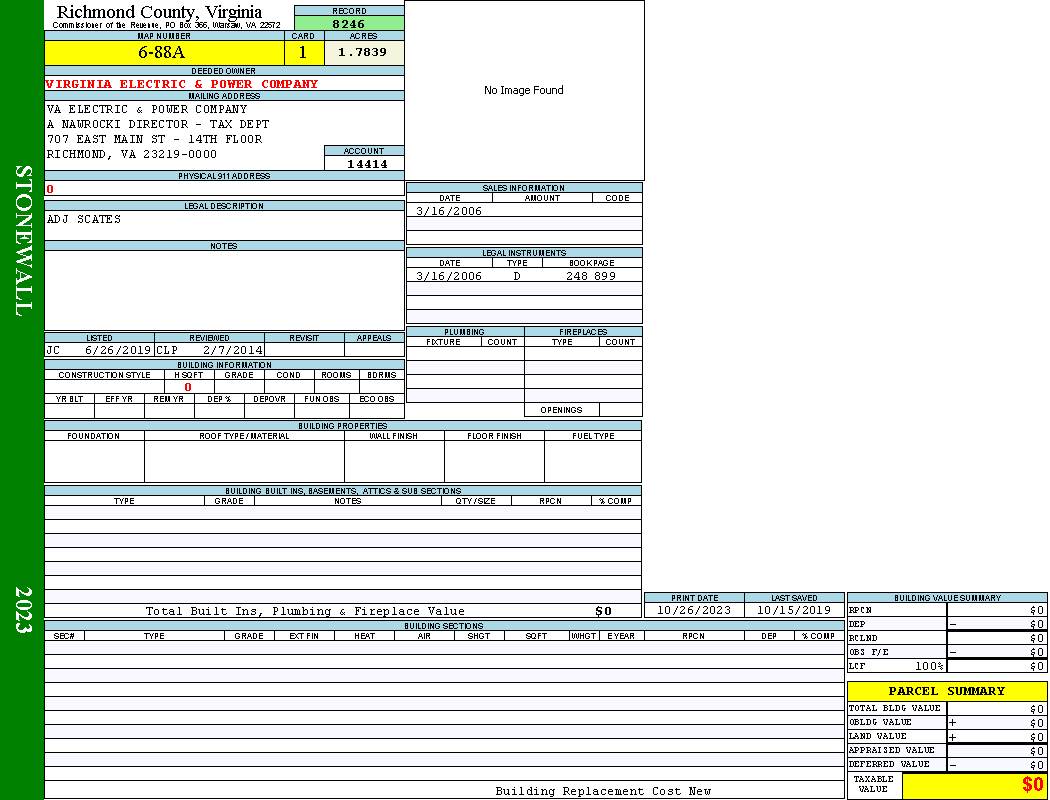Image resolution: width=1050 pixels, height=800 pixels.
Task: Click the acres value 1.7839
Action: click(363, 52)
